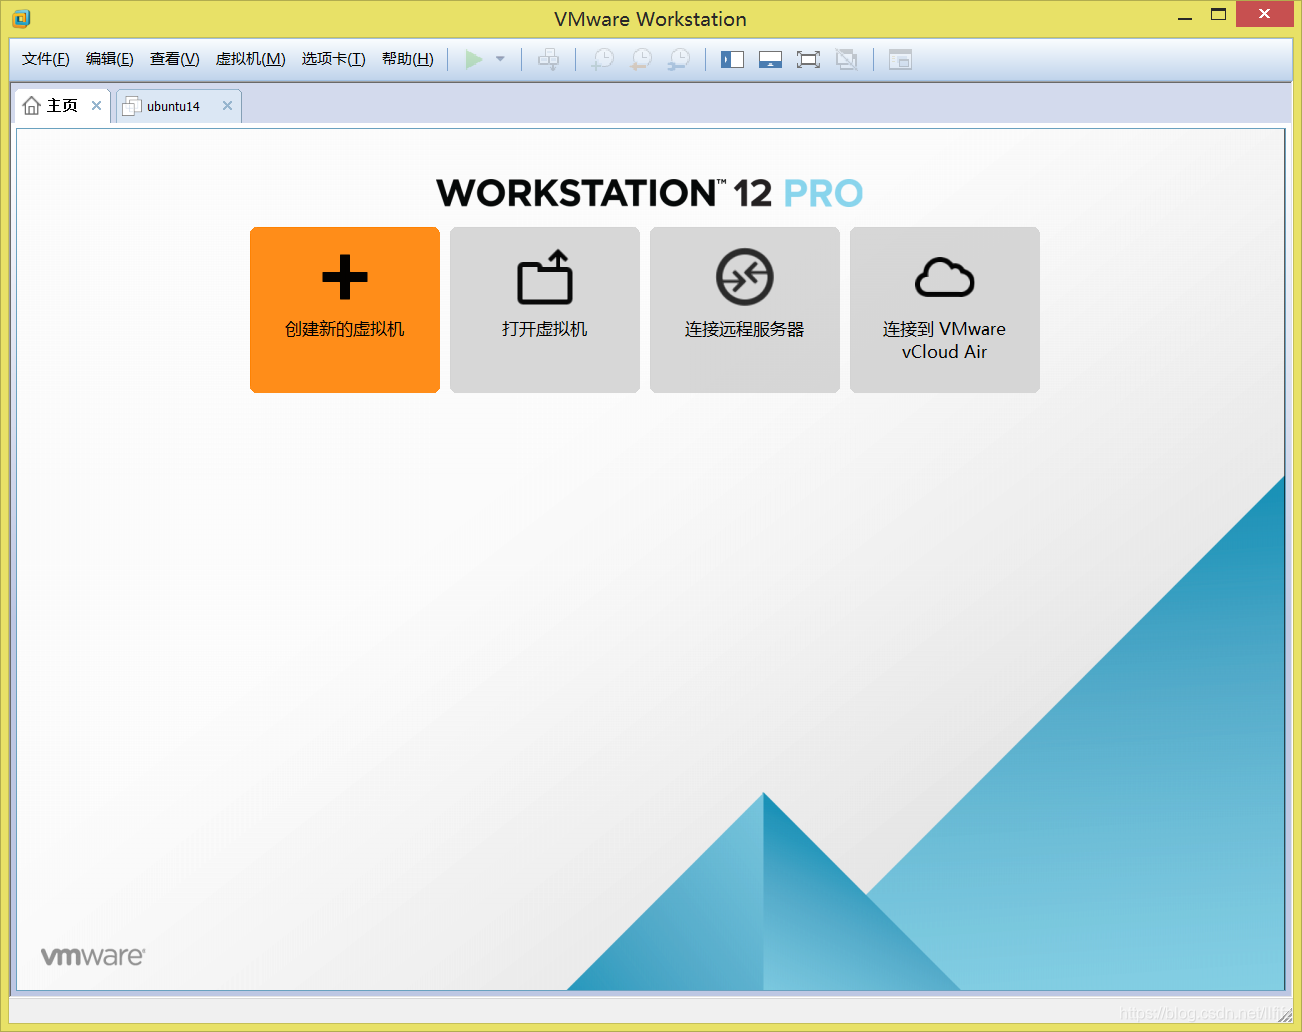Minimize the VMware Workstation window
1302x1032 pixels.
1185,16
